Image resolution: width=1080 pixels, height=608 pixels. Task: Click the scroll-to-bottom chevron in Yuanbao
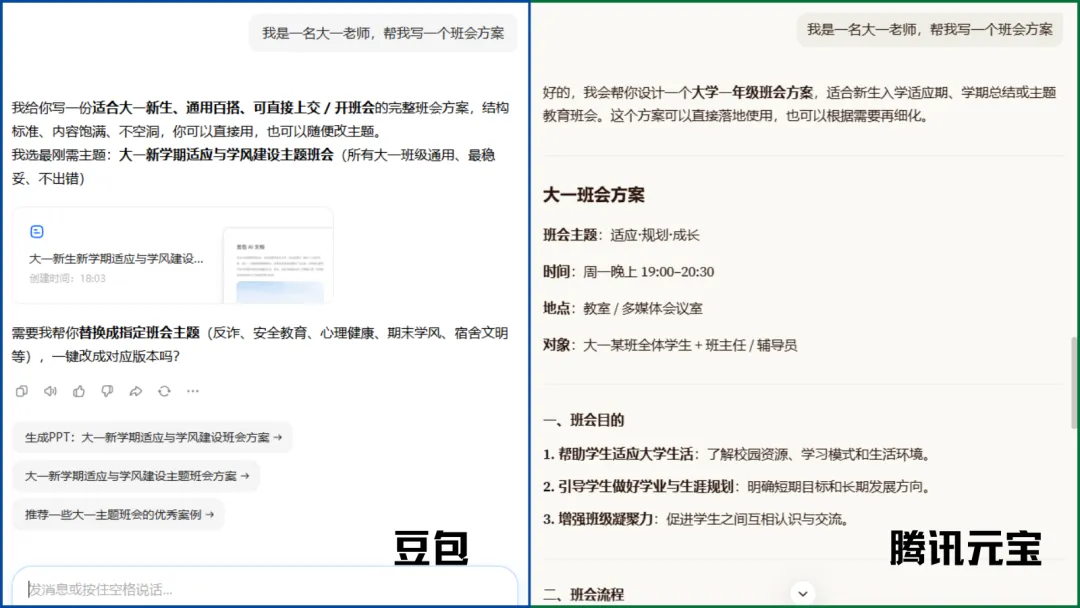[802, 594]
